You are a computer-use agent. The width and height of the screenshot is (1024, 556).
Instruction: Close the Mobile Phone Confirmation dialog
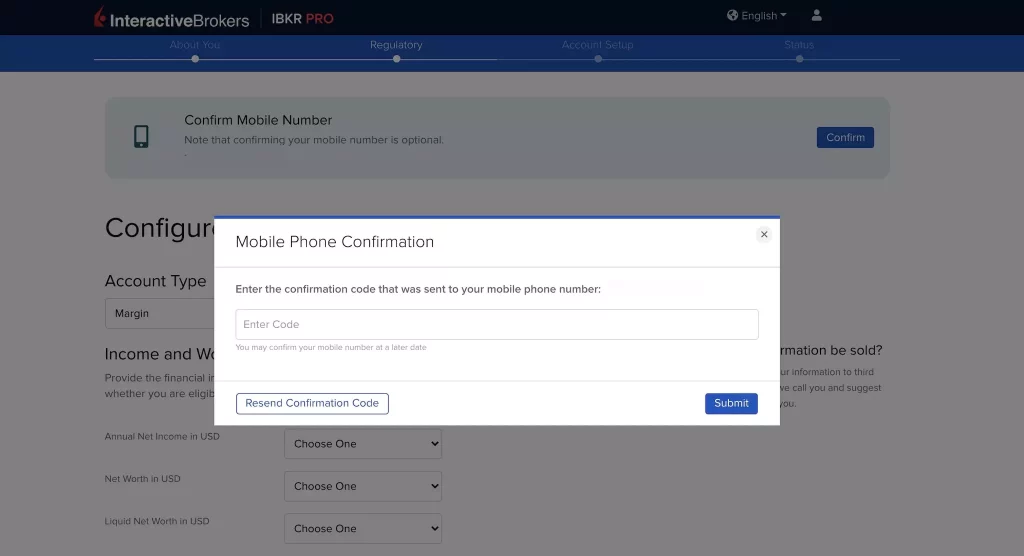point(764,234)
